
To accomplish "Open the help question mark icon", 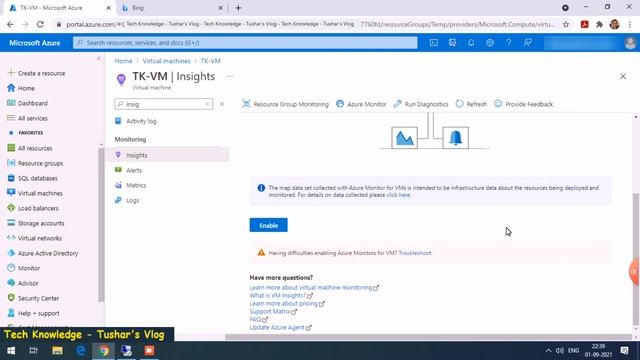I will [x=509, y=42].
